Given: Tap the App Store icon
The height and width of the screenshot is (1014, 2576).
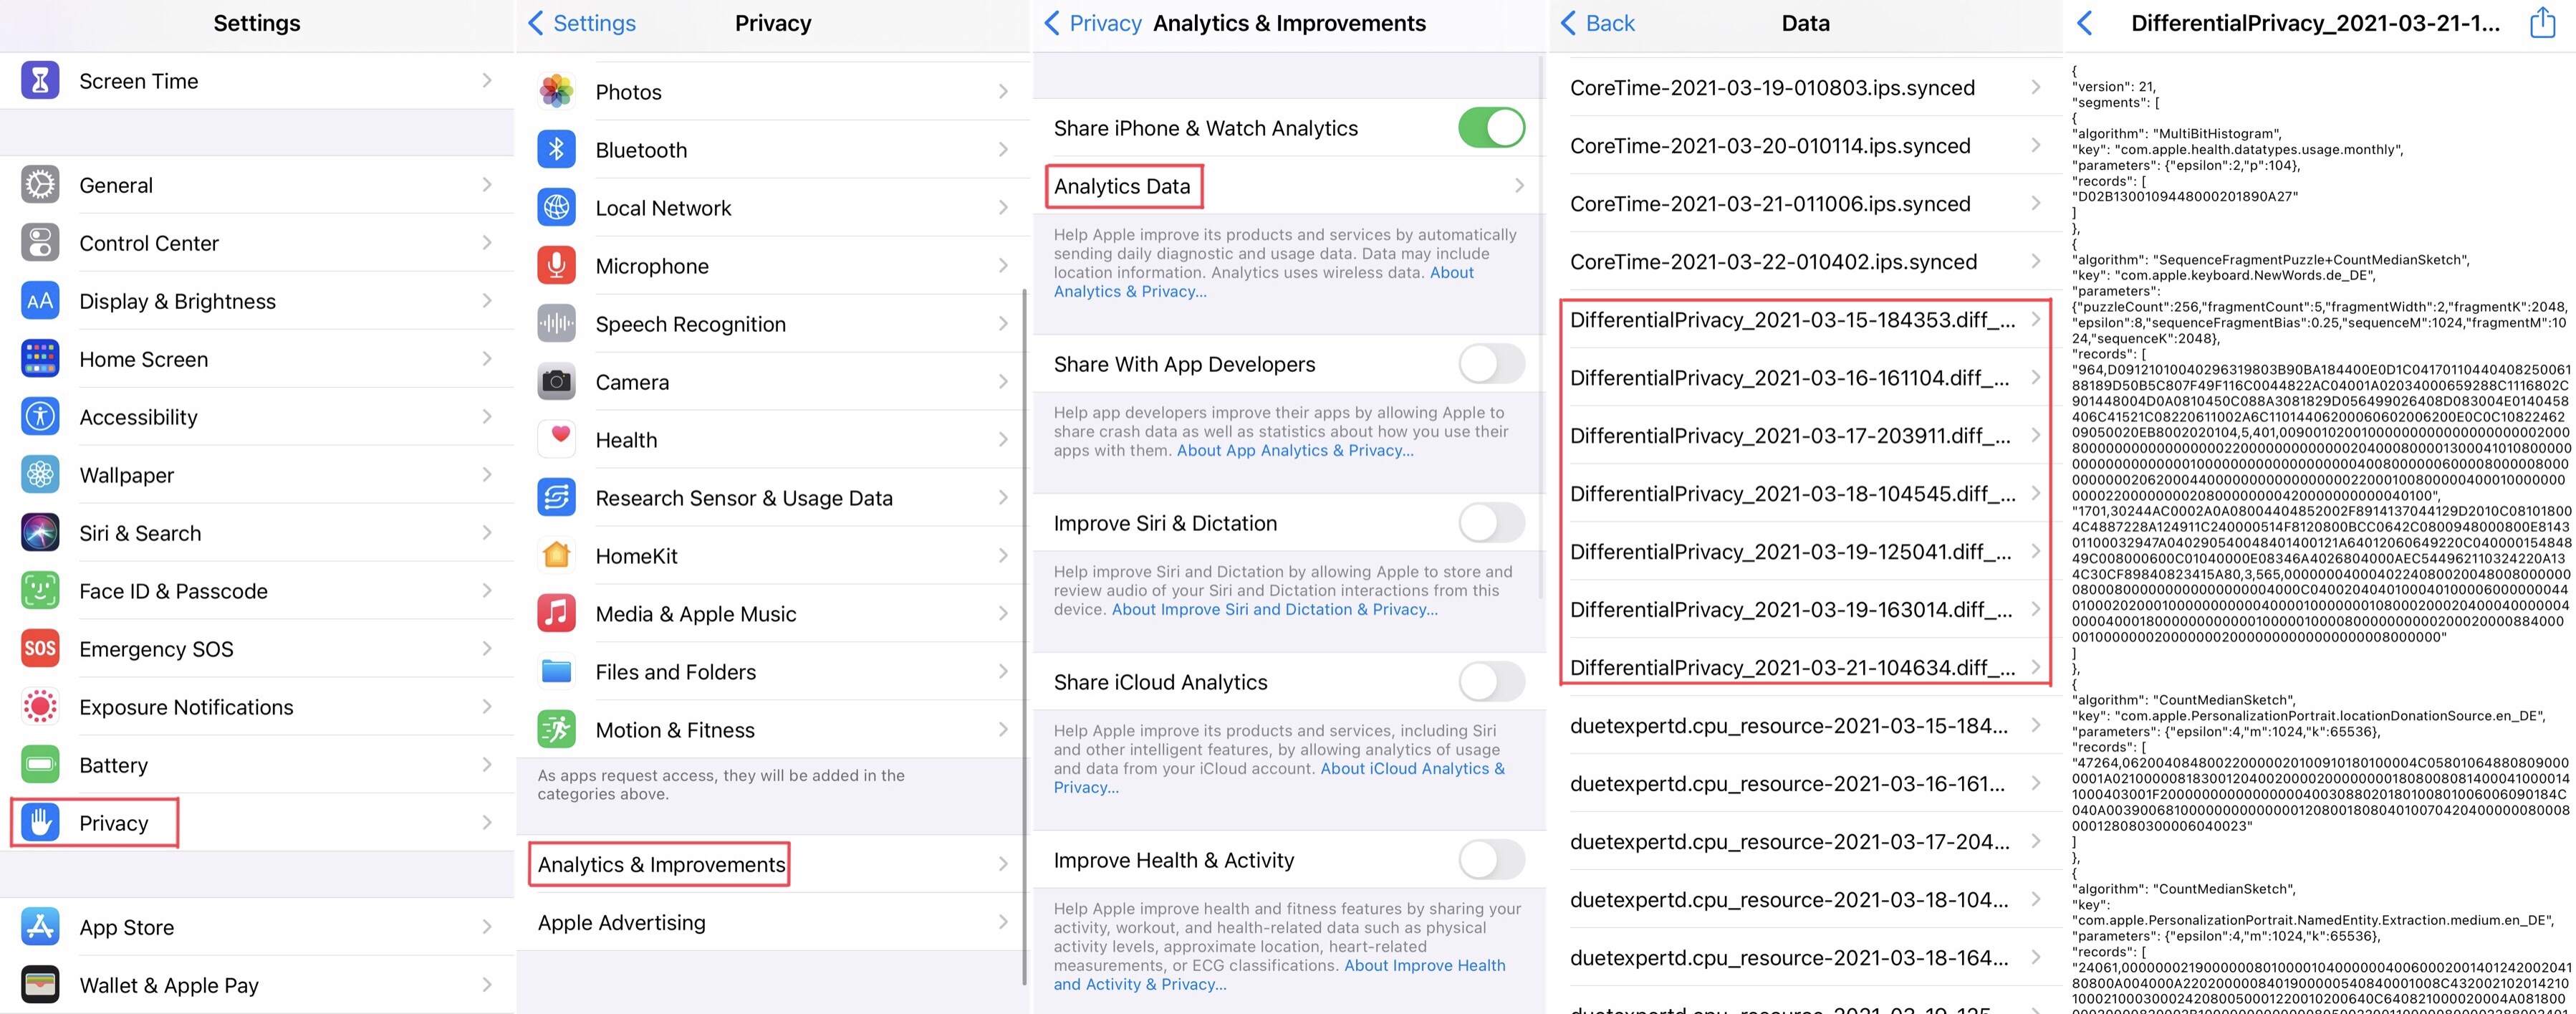Looking at the screenshot, I should point(40,927).
